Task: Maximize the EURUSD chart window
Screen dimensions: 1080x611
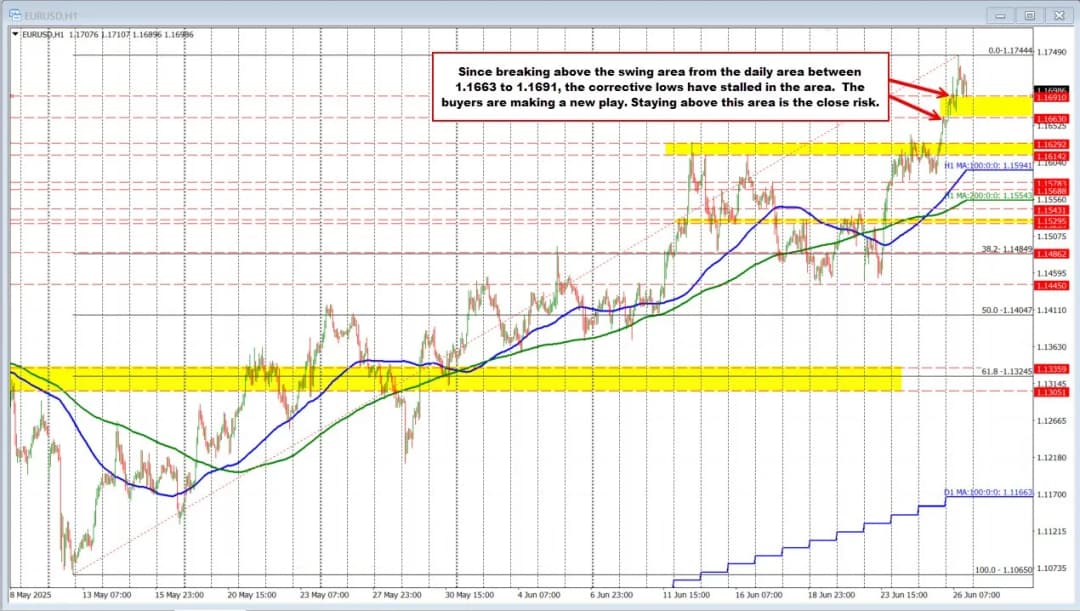Action: tap(1029, 15)
